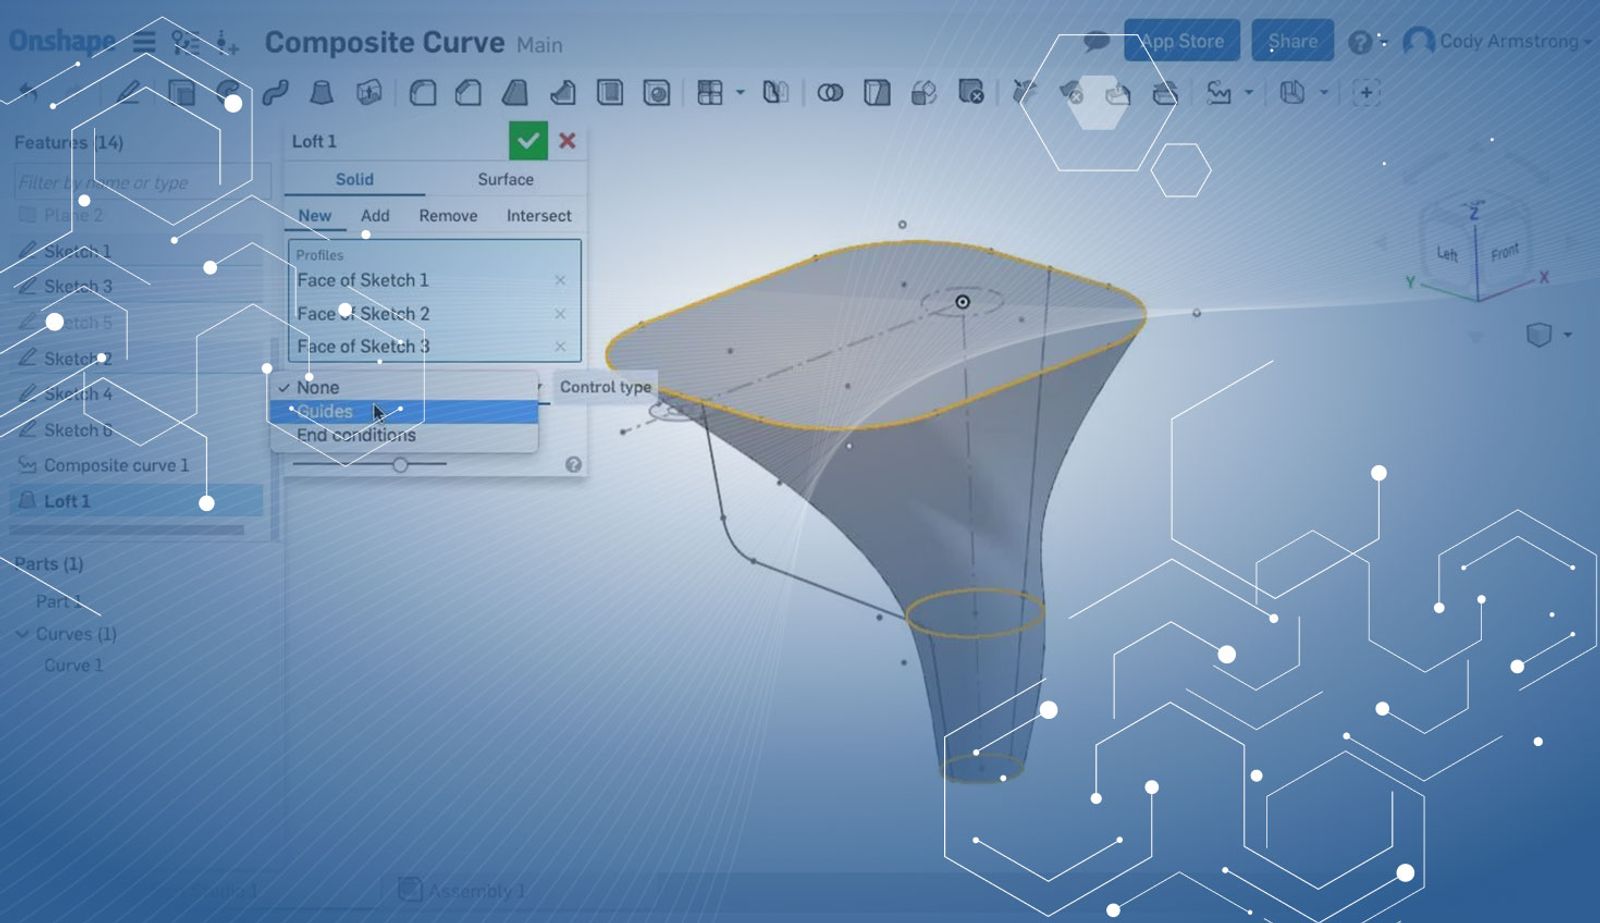
Task: Accept Loft 1 with green checkmark
Action: coord(528,141)
